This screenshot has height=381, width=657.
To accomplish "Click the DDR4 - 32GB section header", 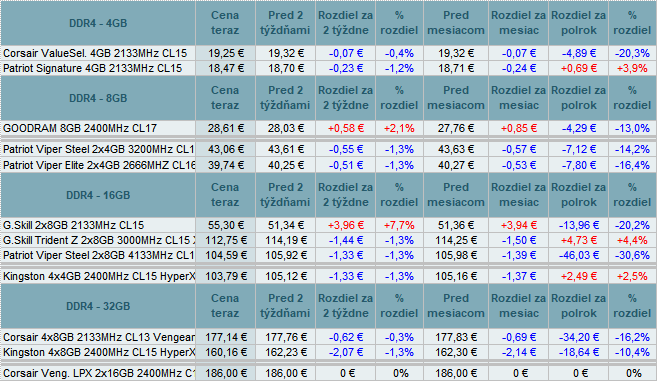I will pyautogui.click(x=98, y=306).
